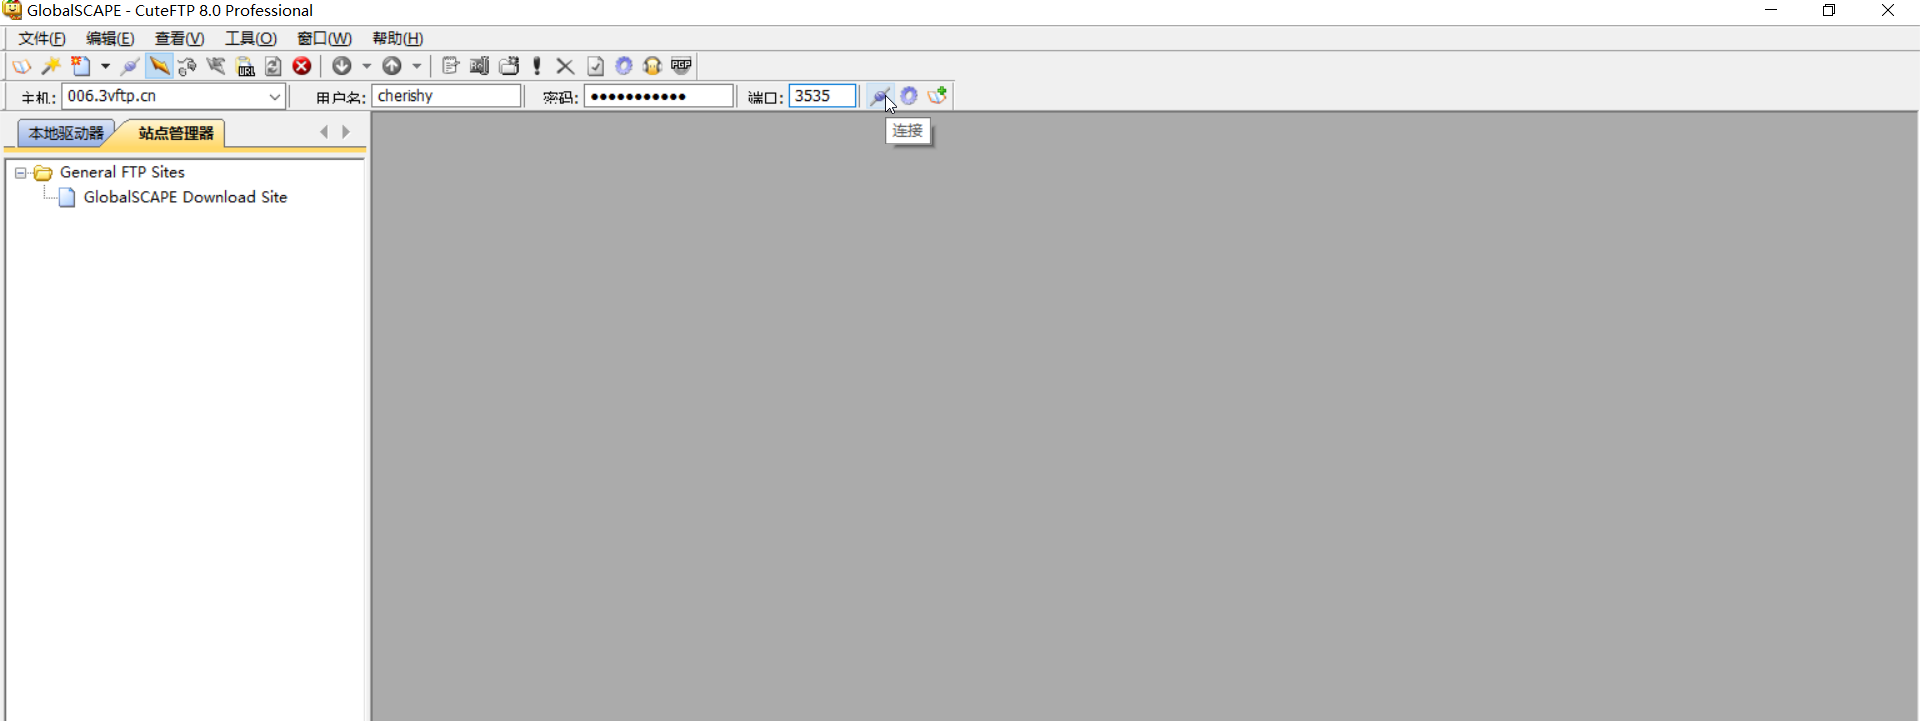Click the port field showing 3535
This screenshot has width=1920, height=721.
point(823,96)
